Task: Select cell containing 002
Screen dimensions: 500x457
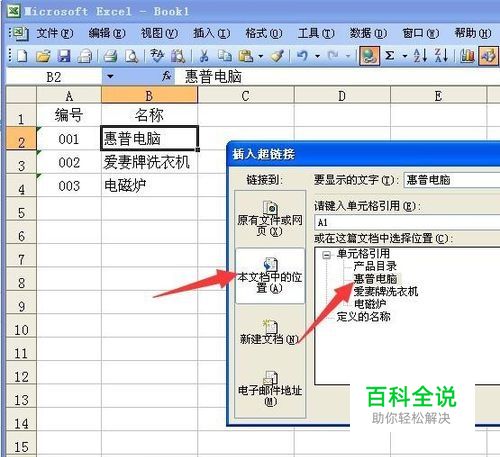Action: coord(69,162)
